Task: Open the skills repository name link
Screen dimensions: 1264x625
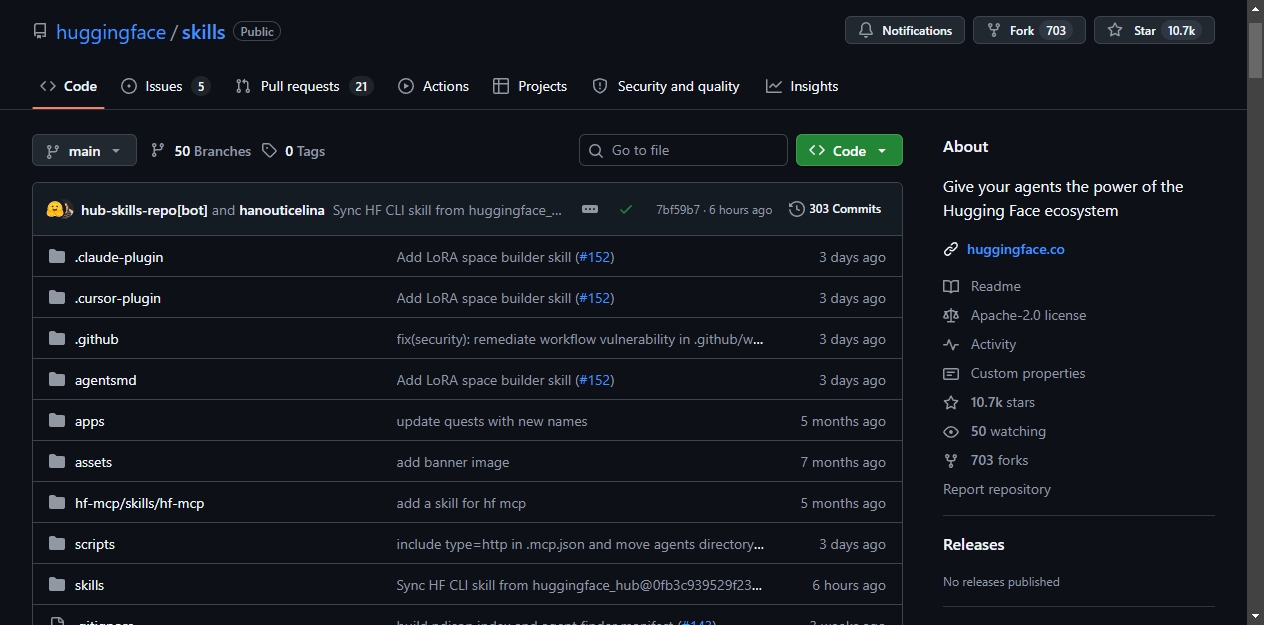Action: [x=203, y=32]
